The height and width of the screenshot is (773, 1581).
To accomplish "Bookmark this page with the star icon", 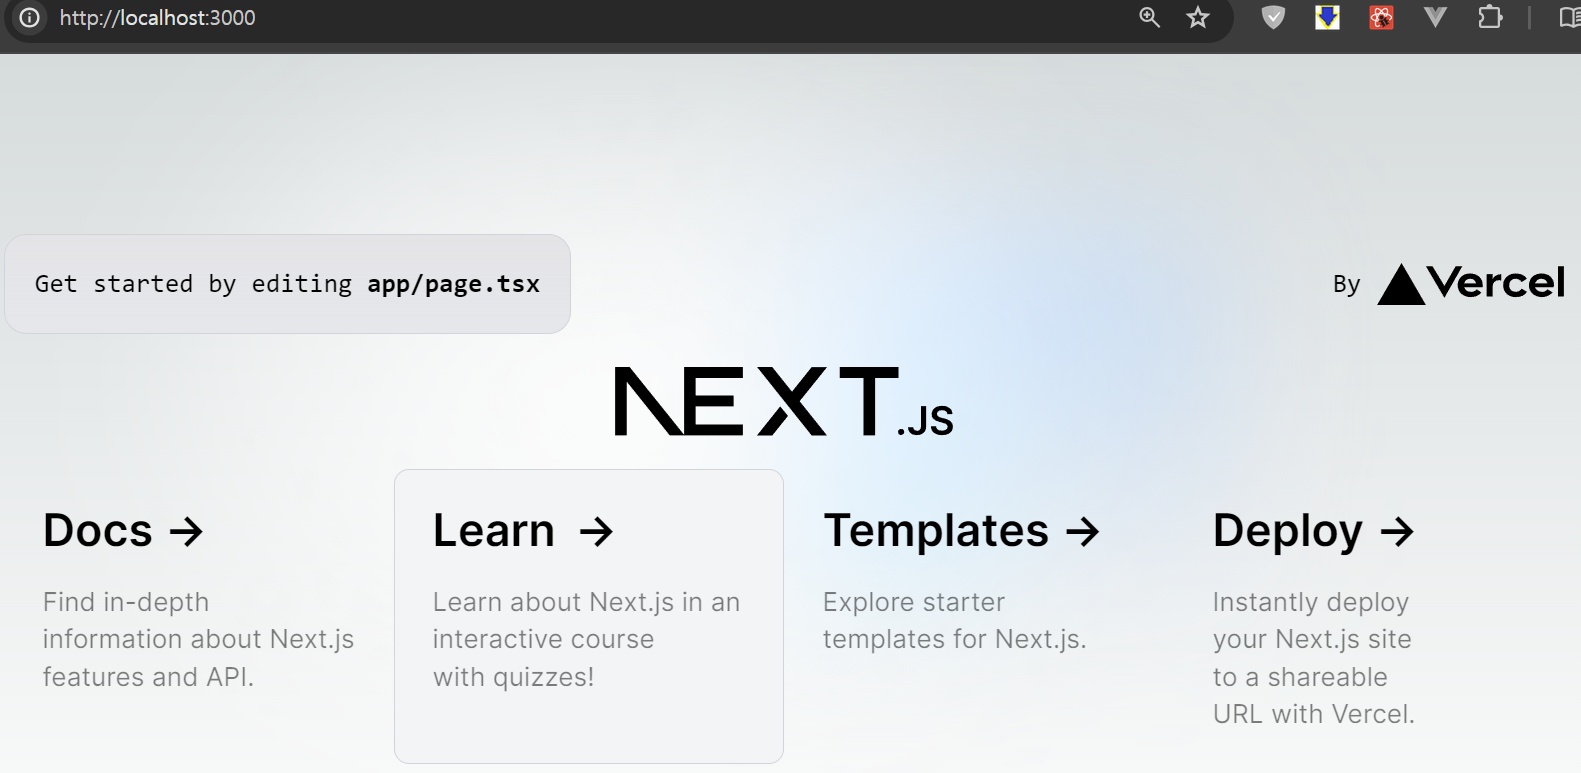I will click(x=1198, y=17).
